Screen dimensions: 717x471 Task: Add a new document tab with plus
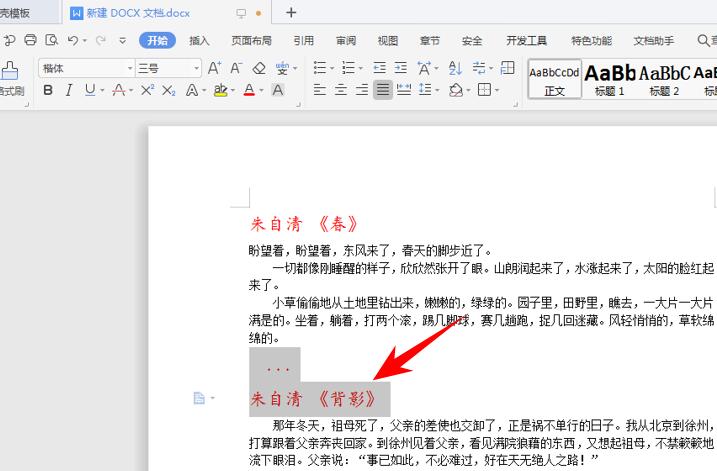(x=291, y=13)
